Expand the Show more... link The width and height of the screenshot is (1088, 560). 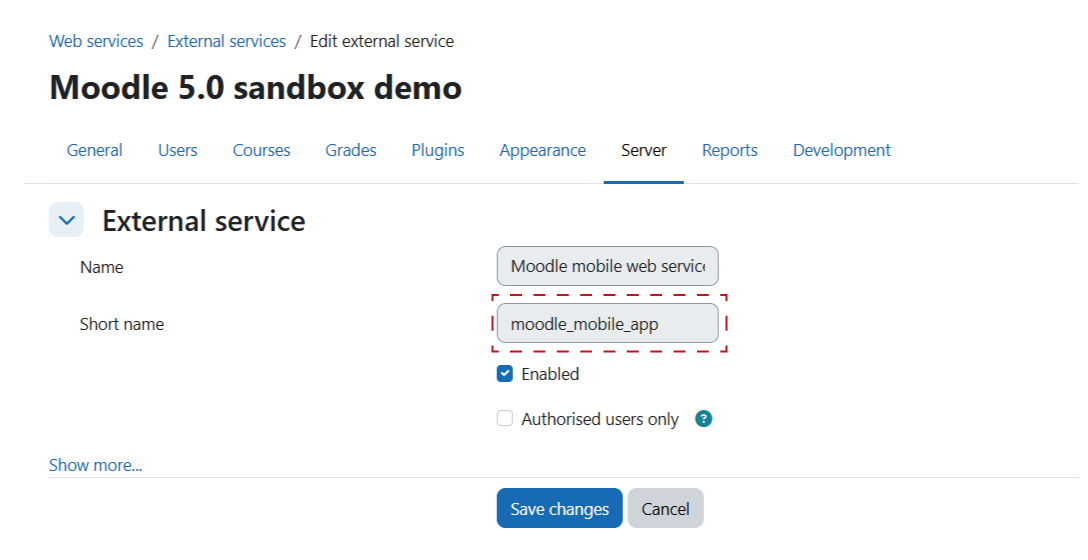[x=95, y=465]
